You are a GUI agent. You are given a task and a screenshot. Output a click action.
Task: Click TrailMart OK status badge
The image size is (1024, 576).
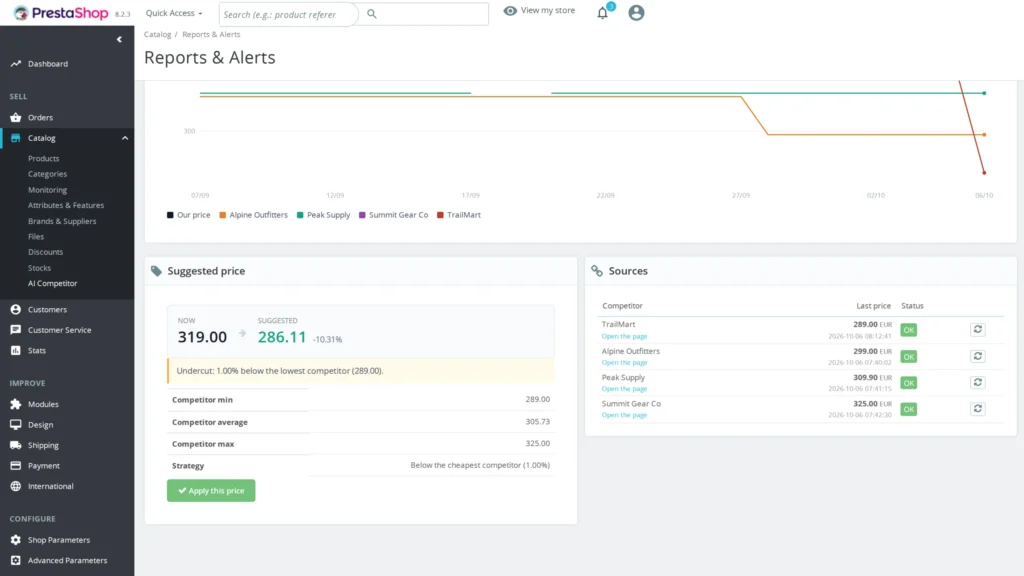click(x=908, y=330)
